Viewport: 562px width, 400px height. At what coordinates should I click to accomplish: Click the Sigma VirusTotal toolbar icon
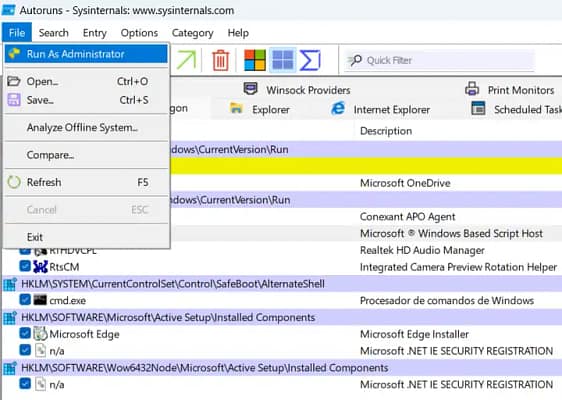click(x=310, y=60)
